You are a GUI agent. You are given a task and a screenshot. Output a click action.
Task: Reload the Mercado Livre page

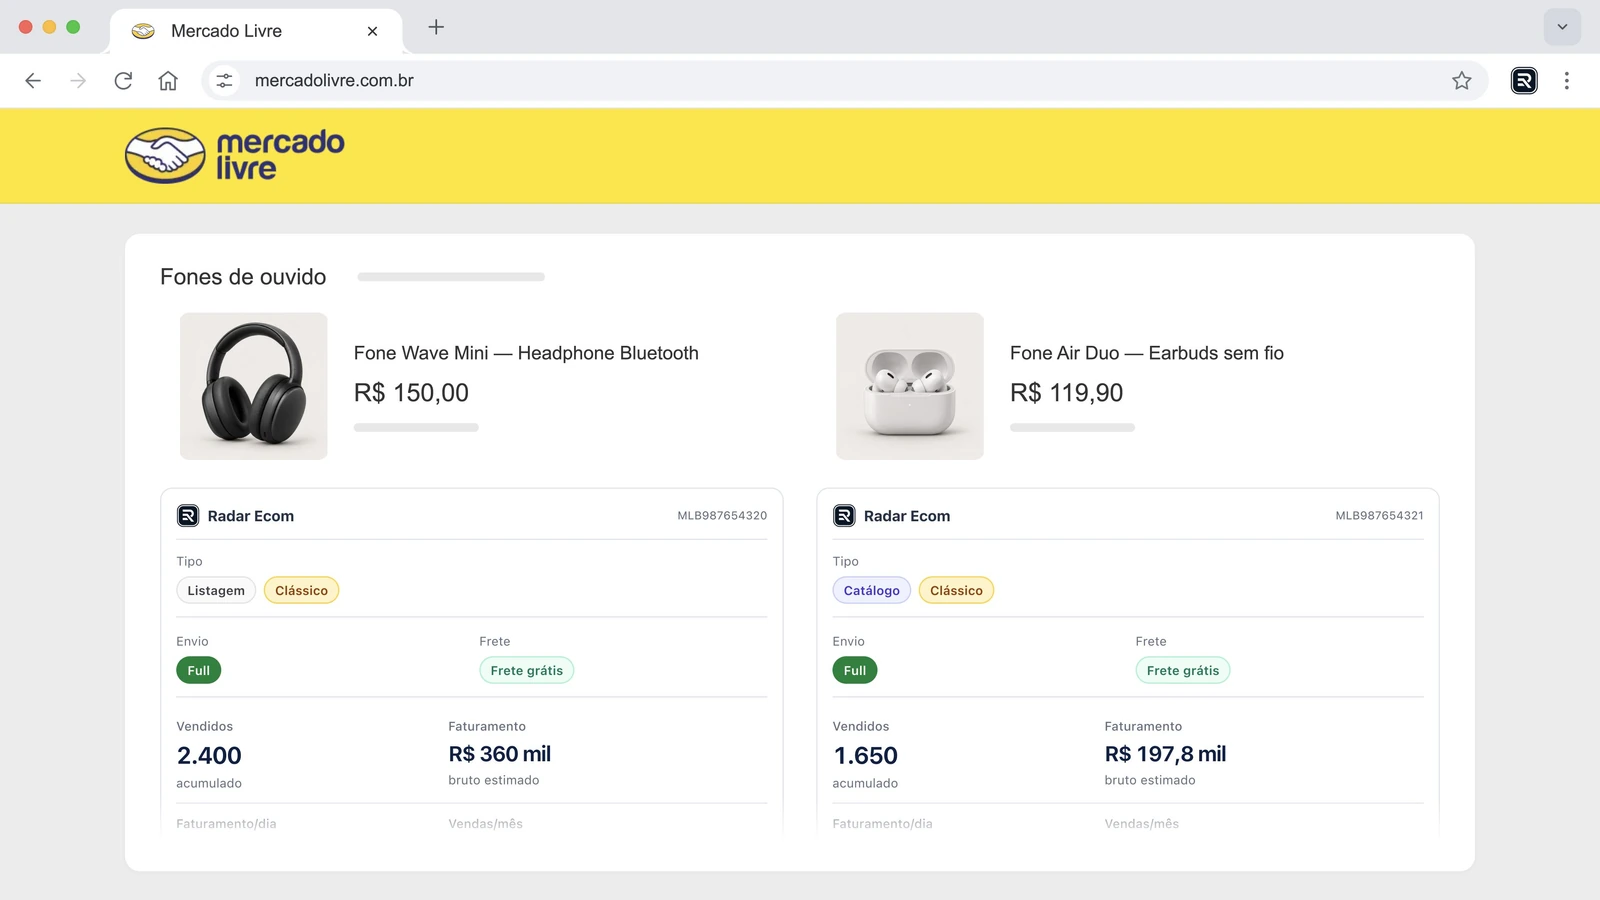coord(123,81)
